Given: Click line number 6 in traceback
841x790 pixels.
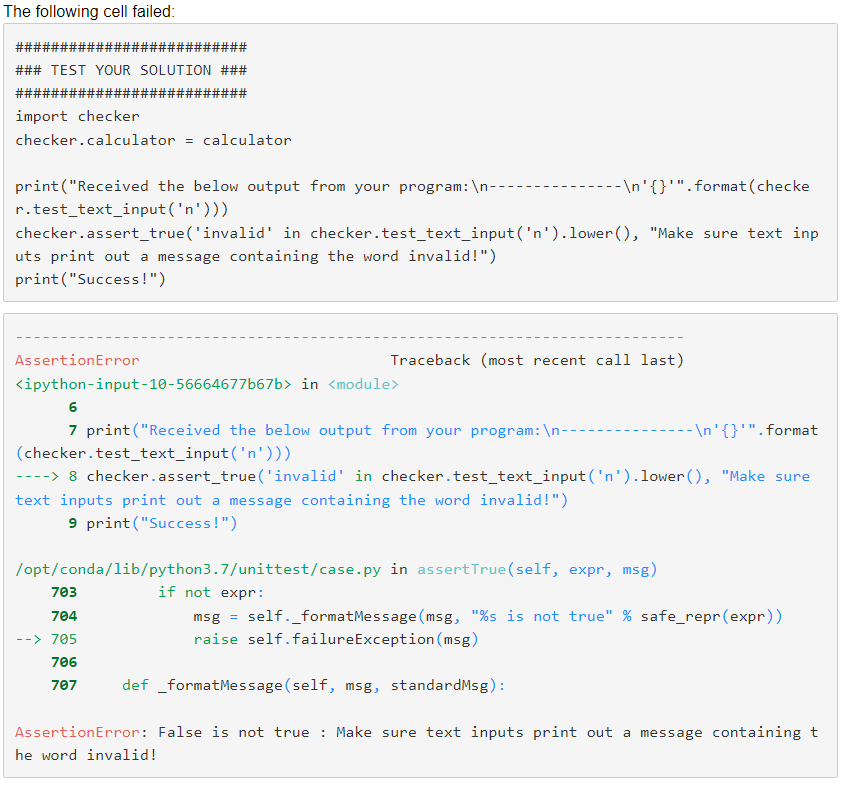Looking at the screenshot, I should tap(73, 408).
